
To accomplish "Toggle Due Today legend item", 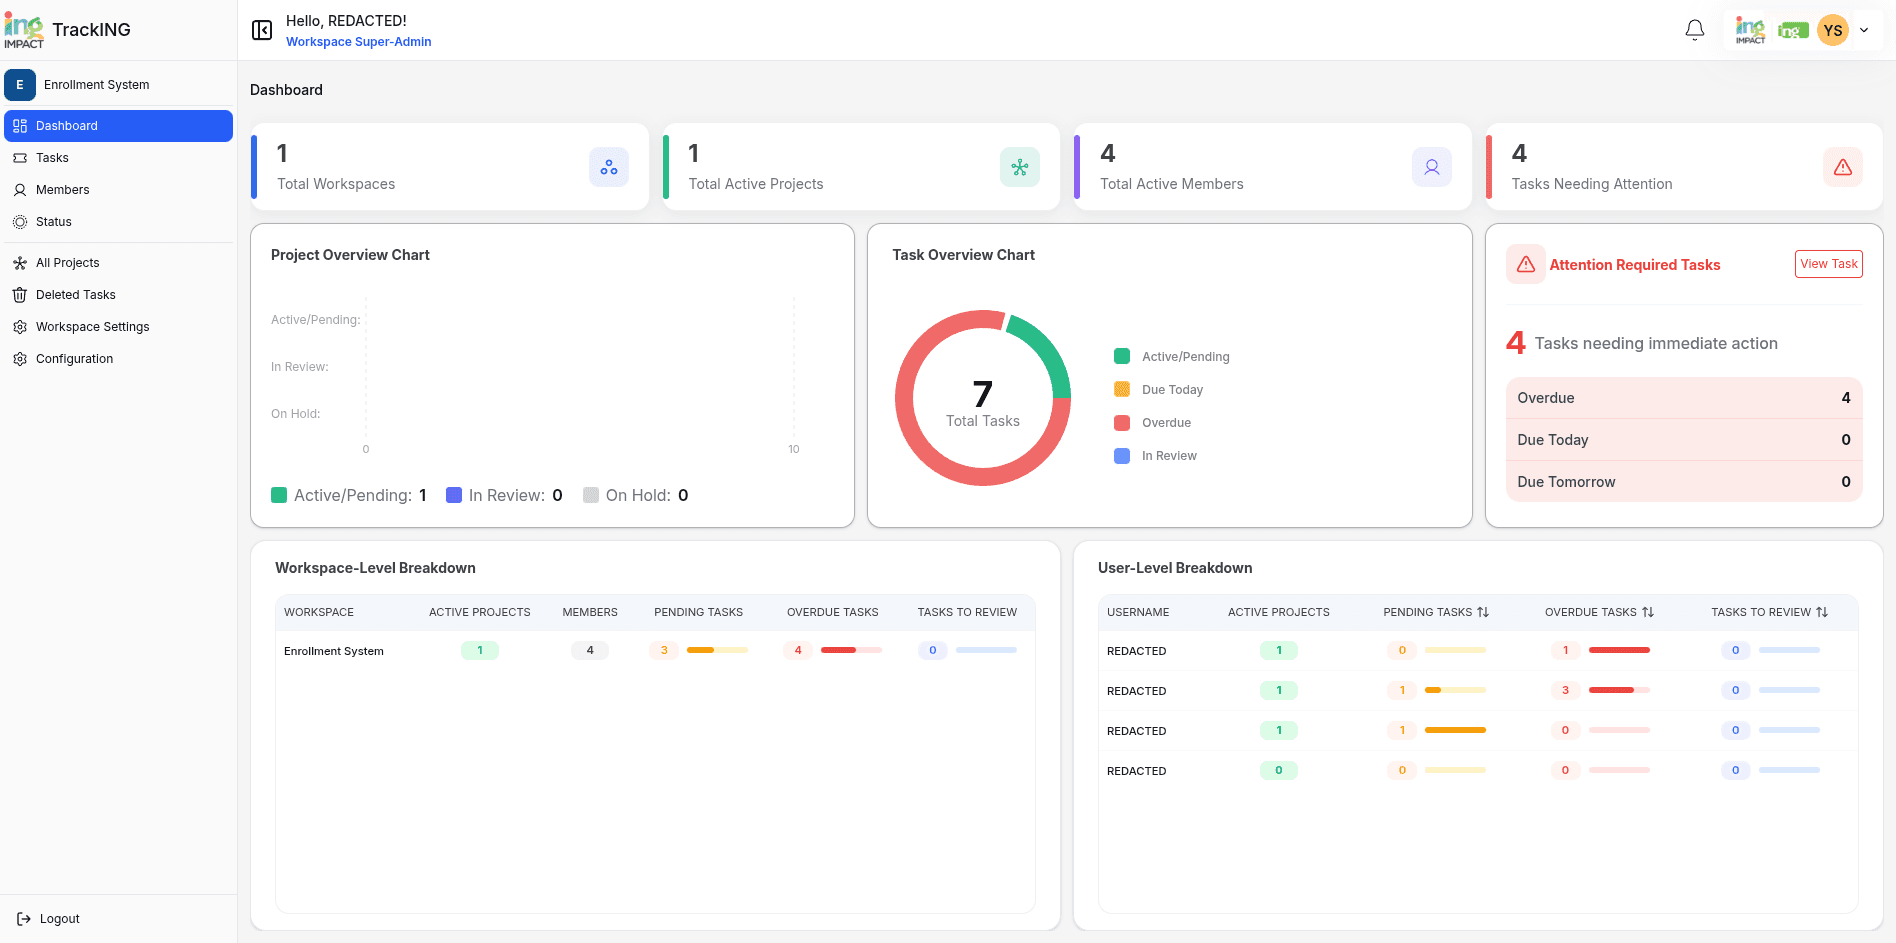I will pyautogui.click(x=1159, y=390).
